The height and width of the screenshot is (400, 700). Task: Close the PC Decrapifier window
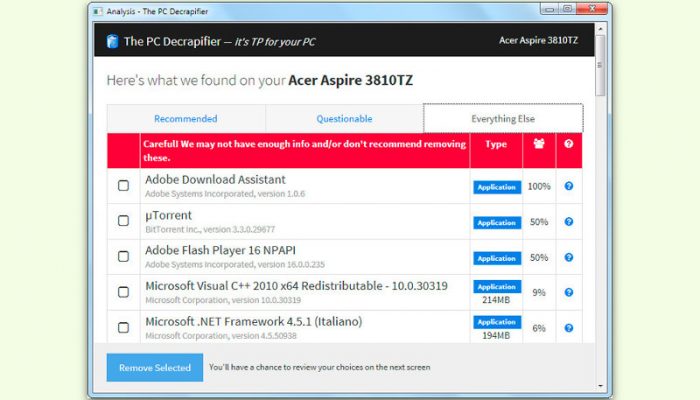(x=592, y=8)
